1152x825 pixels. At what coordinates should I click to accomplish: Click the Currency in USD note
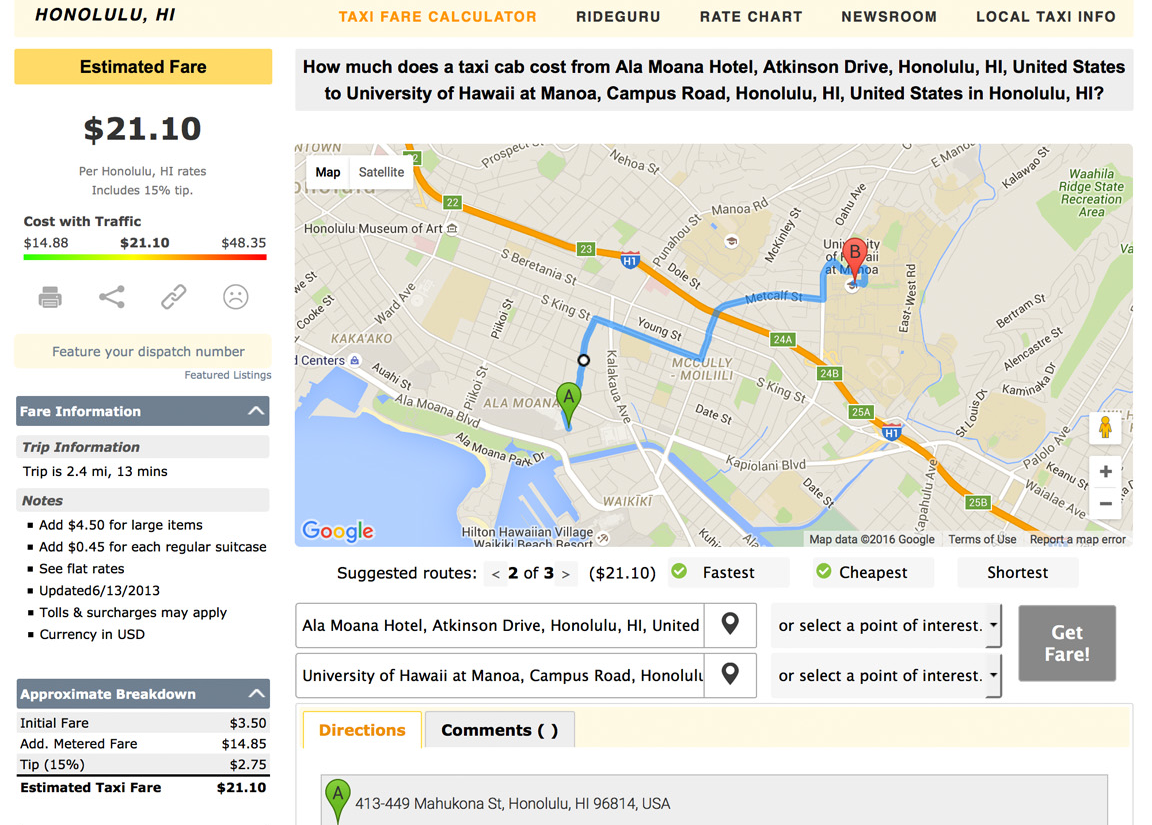click(x=92, y=635)
